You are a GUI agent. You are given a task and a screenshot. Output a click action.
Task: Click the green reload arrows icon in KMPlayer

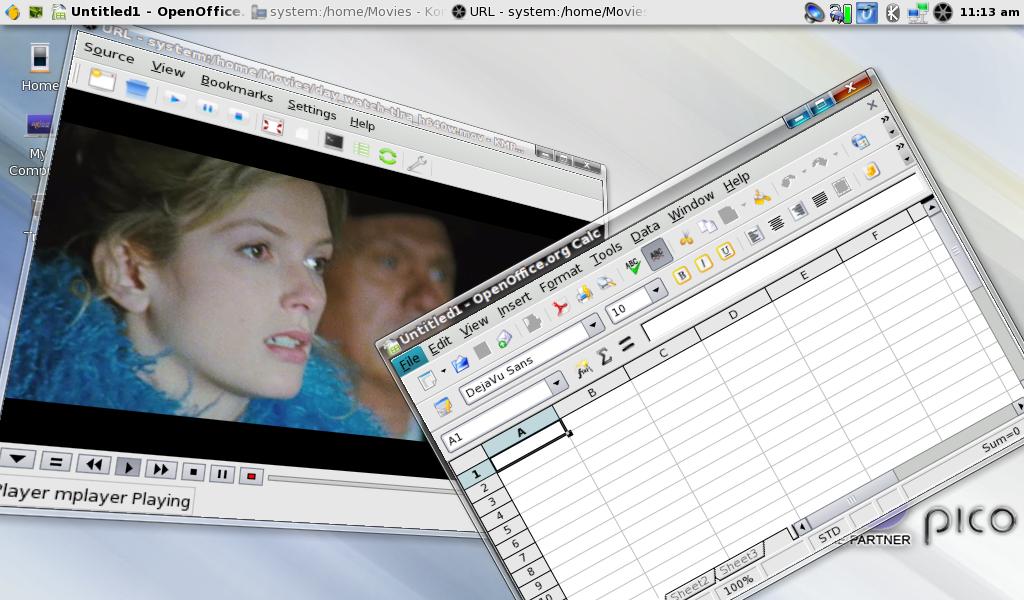point(388,155)
